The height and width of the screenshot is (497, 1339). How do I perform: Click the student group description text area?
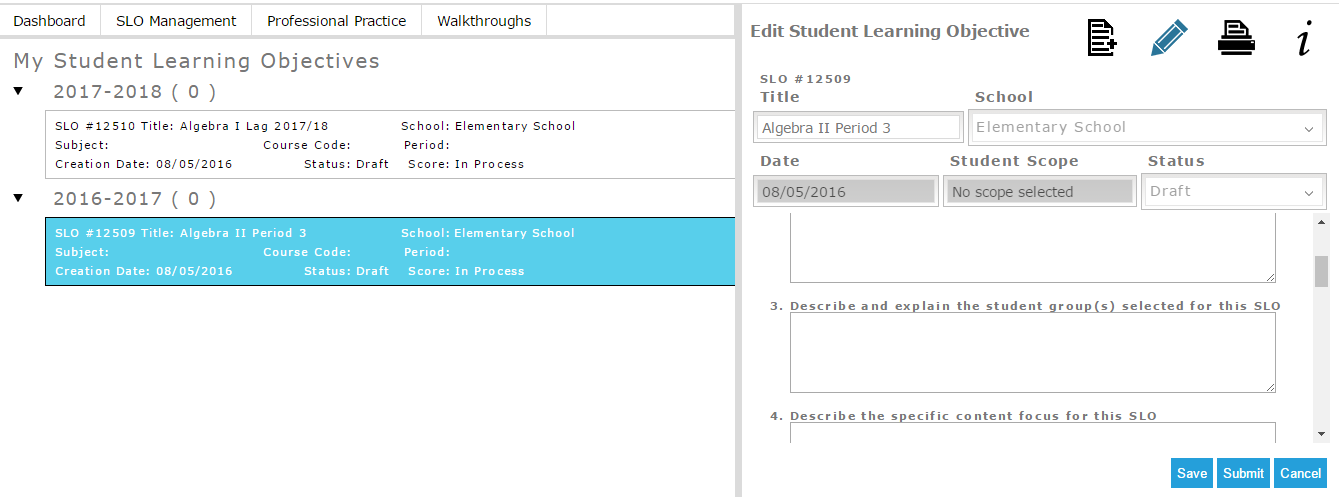click(x=1033, y=353)
